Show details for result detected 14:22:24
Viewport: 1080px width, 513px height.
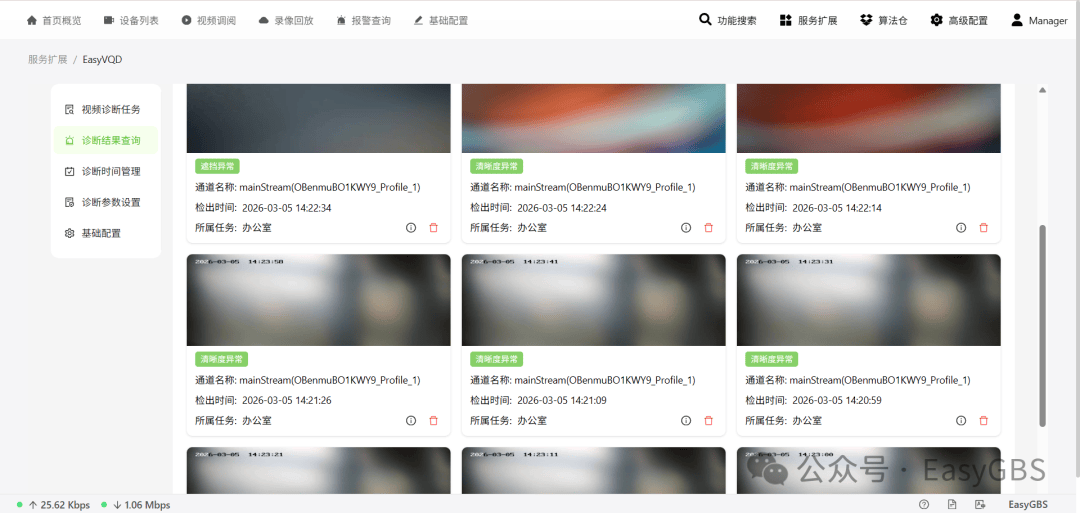point(686,228)
